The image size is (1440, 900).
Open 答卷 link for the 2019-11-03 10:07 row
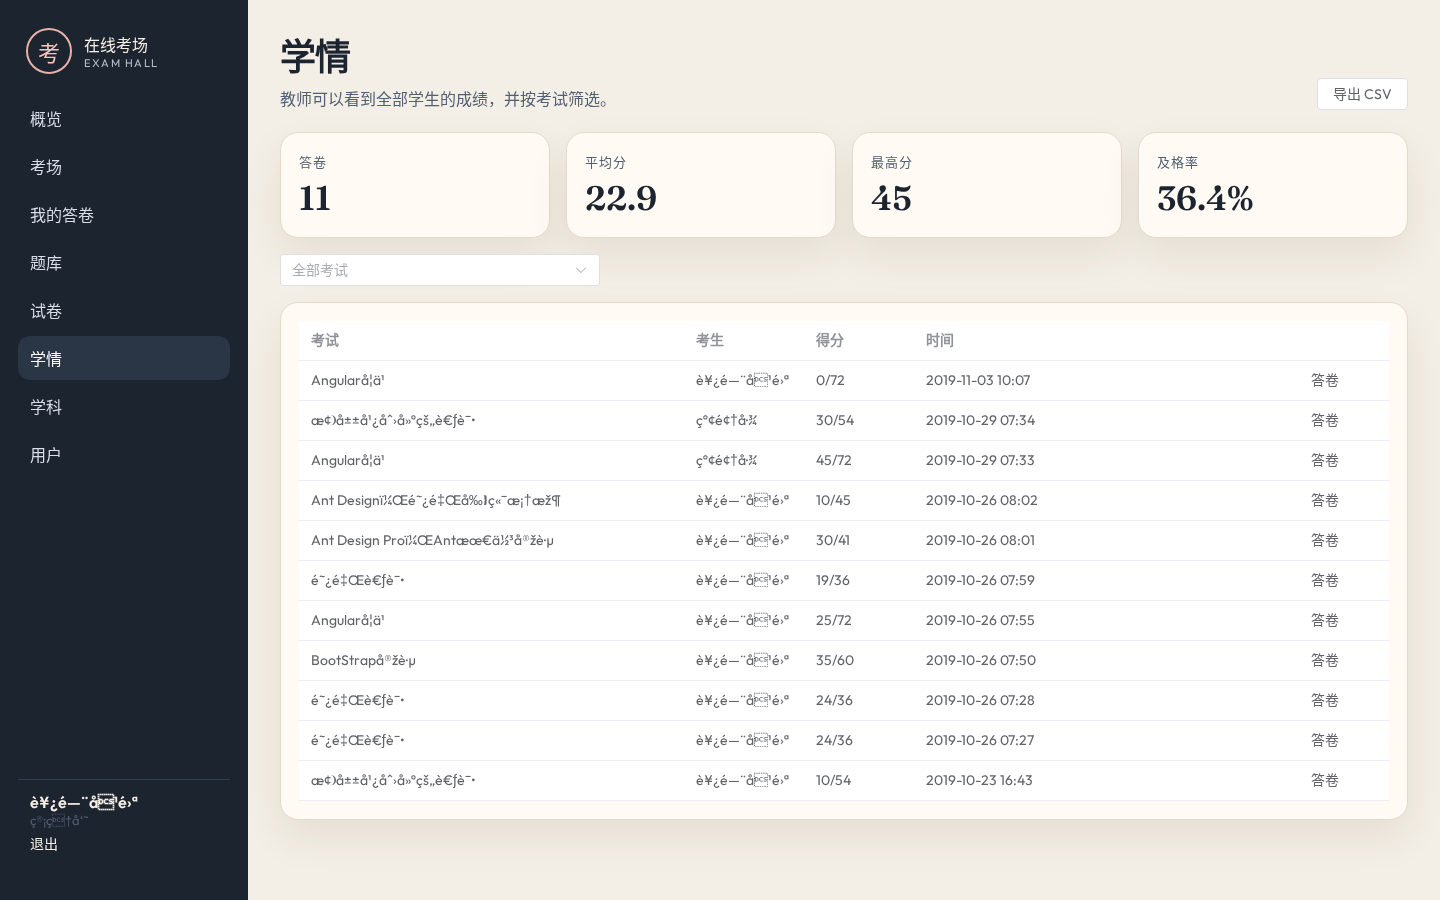pyautogui.click(x=1325, y=380)
